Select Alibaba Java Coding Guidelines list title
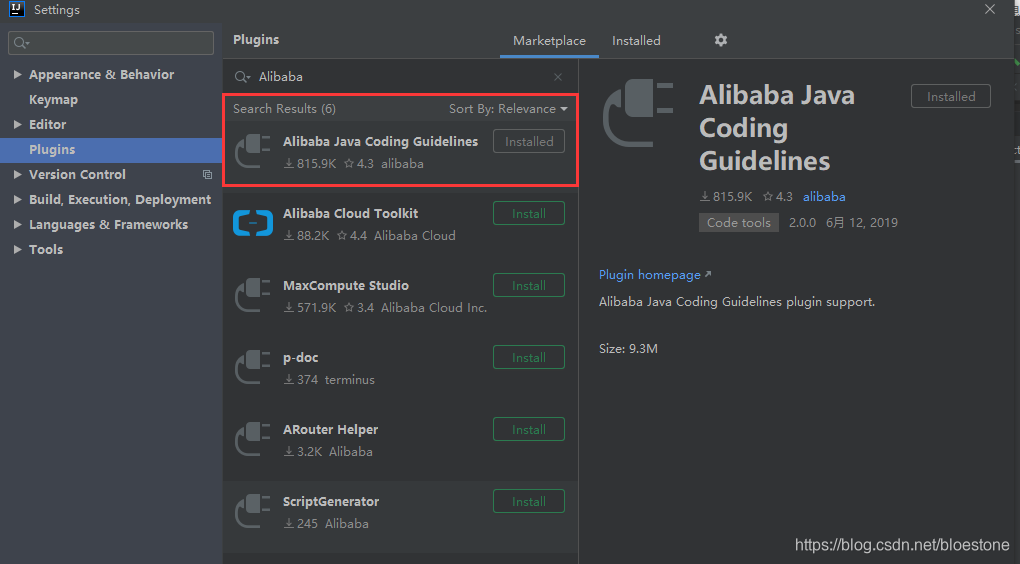Image resolution: width=1020 pixels, height=564 pixels. click(381, 141)
